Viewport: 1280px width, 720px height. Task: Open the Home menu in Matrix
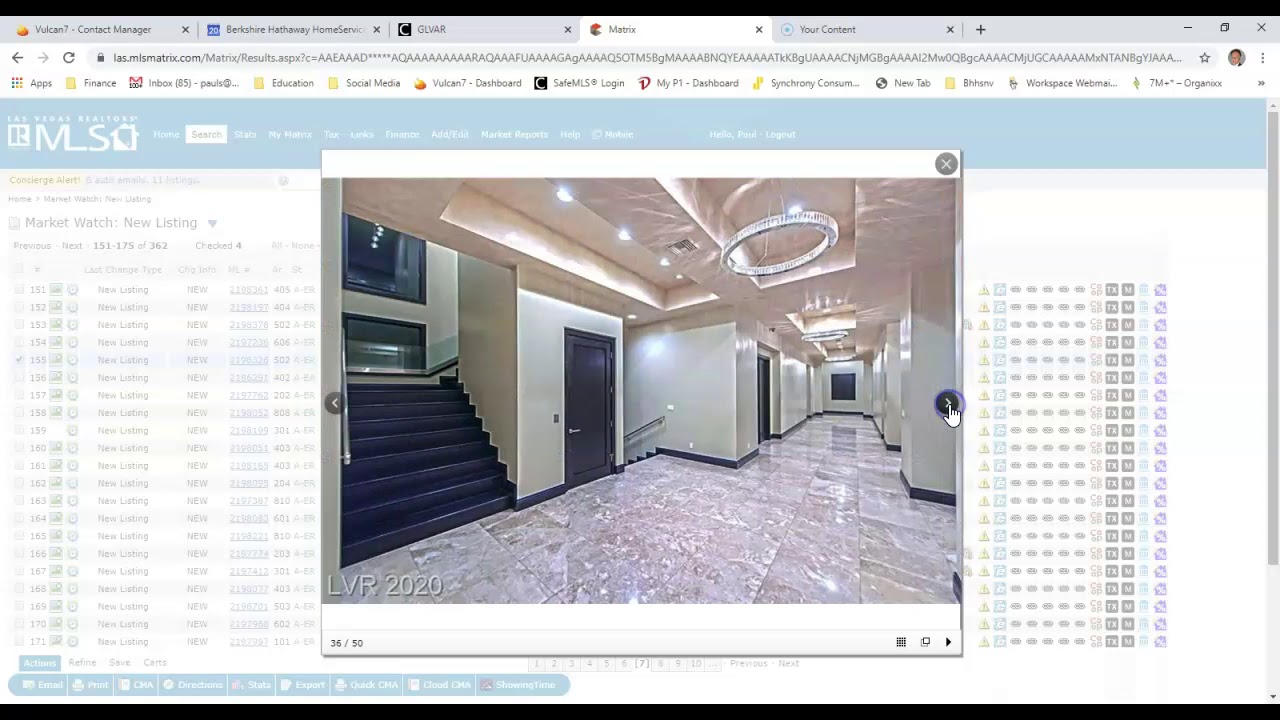click(x=166, y=134)
